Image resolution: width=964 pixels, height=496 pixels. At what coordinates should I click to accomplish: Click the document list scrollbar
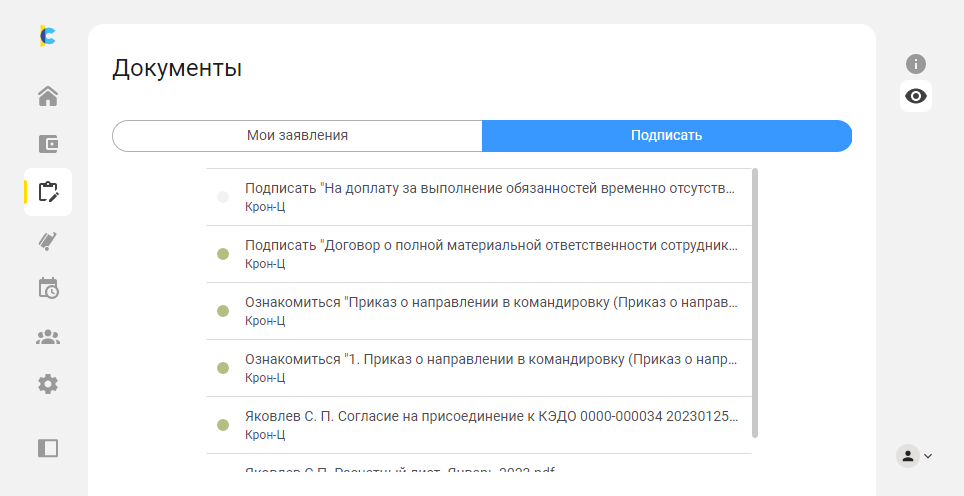click(755, 300)
